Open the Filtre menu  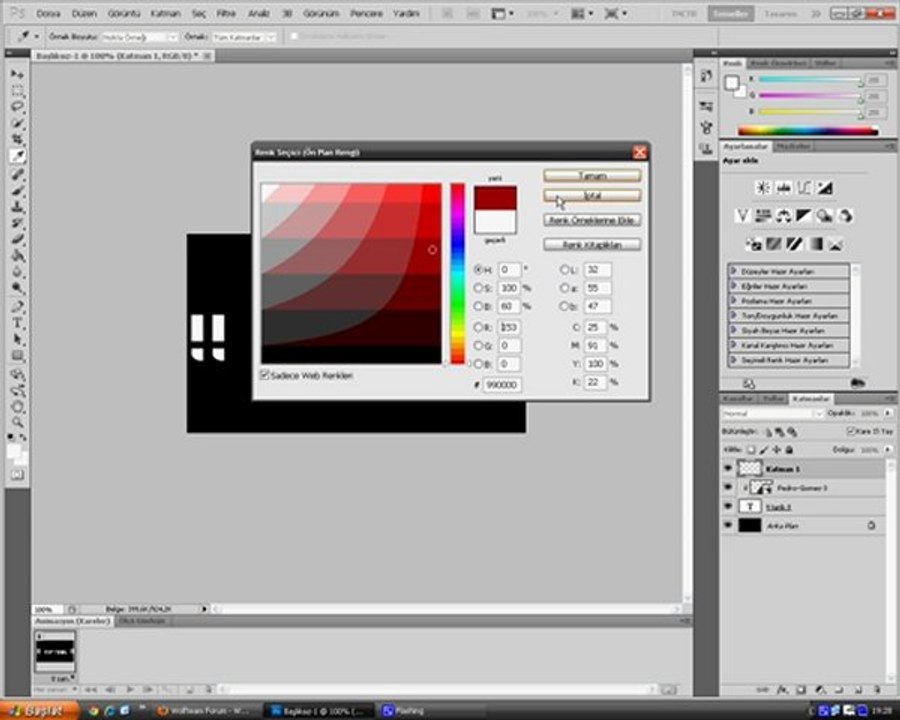point(226,13)
